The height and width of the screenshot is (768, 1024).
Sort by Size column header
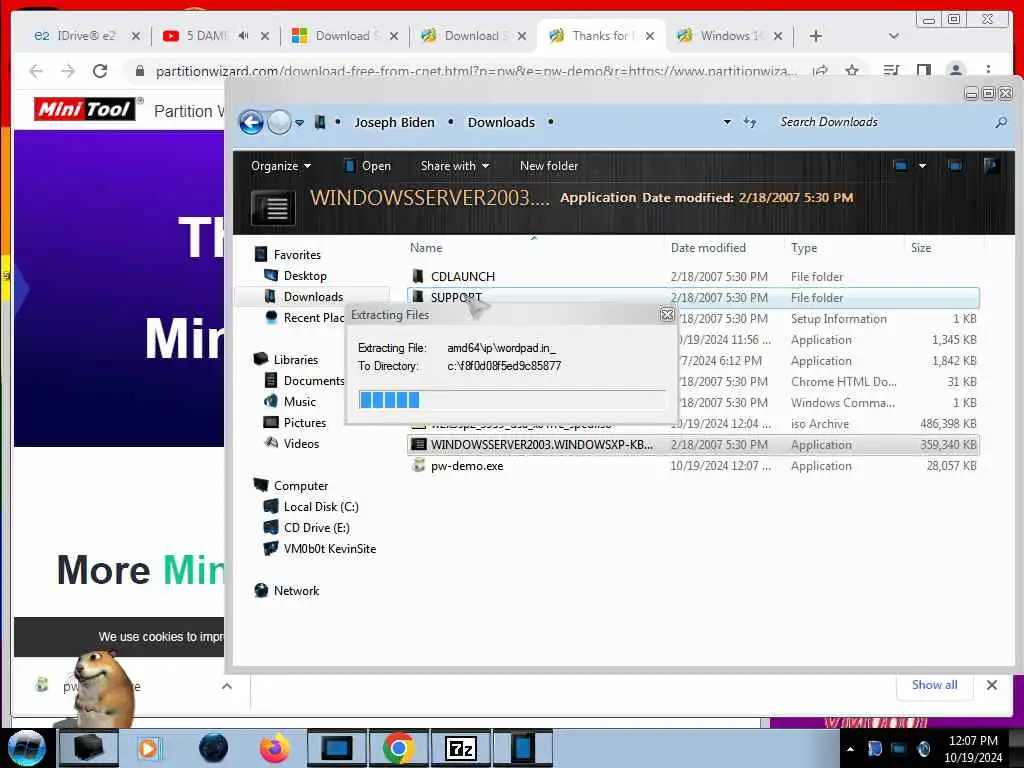(x=921, y=248)
